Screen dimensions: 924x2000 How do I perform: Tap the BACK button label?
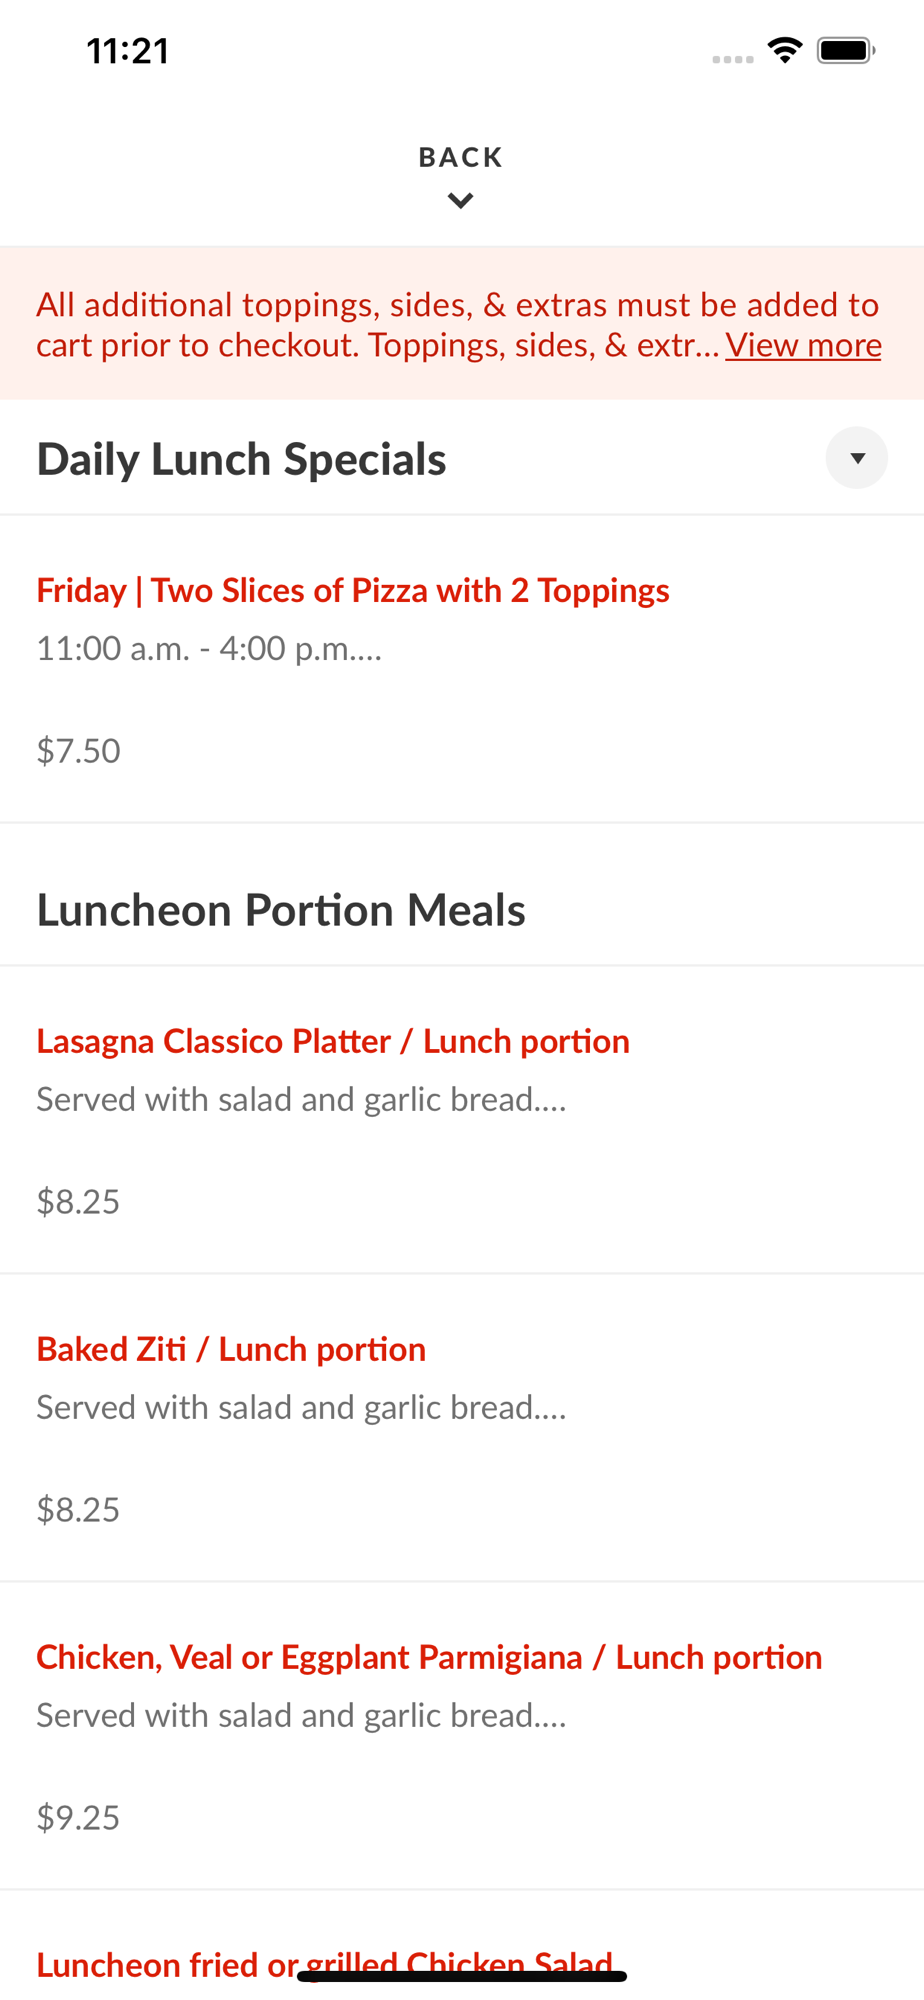(x=460, y=157)
